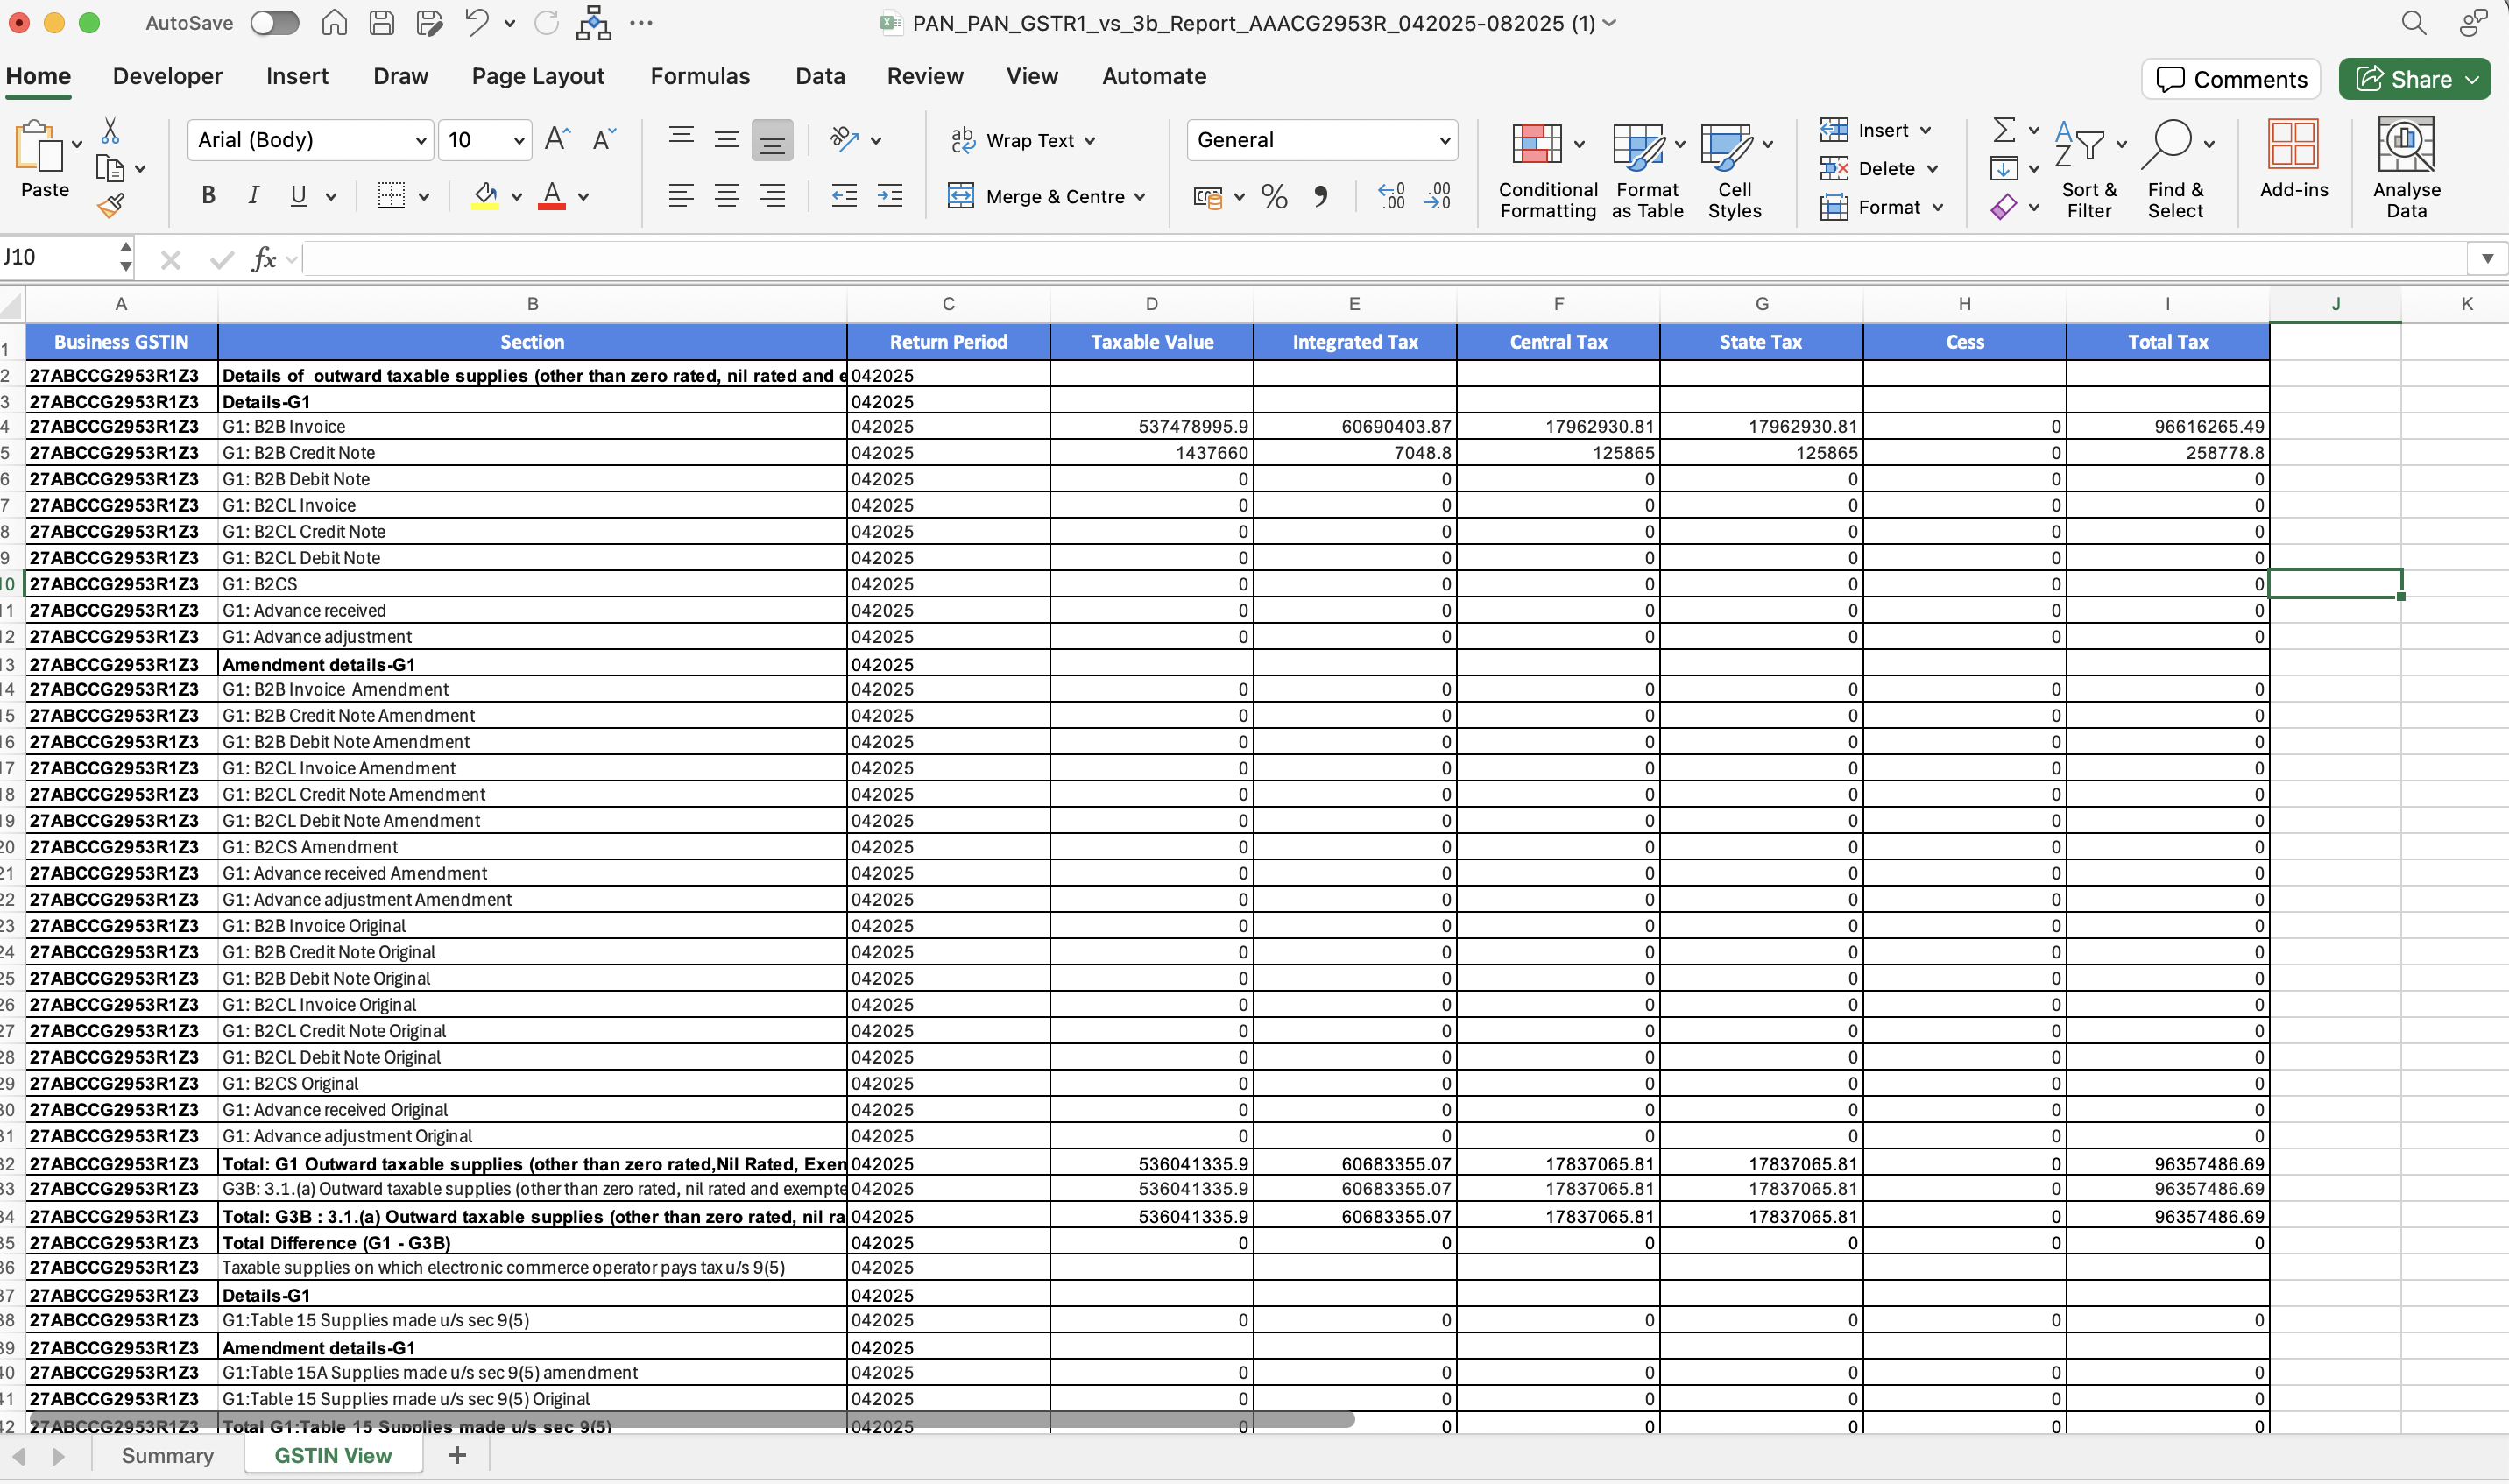The width and height of the screenshot is (2509, 1484).
Task: Toggle Italic formatting
Action: pyautogui.click(x=253, y=196)
